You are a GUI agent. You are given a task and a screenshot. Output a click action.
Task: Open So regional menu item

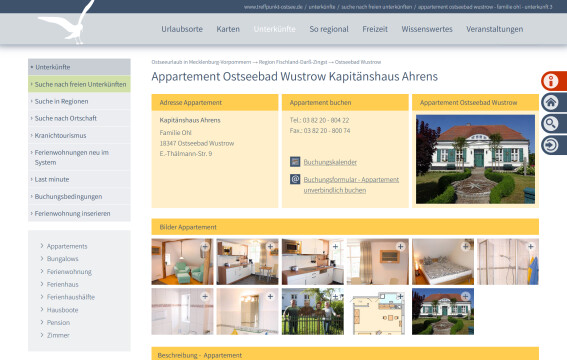[329, 29]
